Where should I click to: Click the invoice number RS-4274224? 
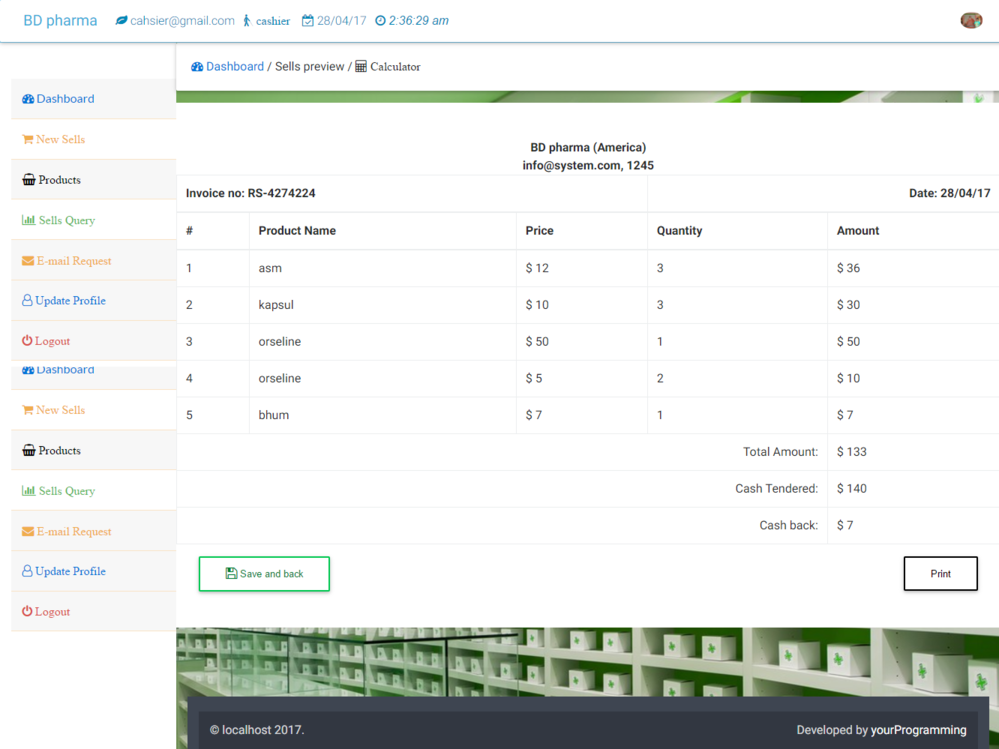click(x=281, y=193)
